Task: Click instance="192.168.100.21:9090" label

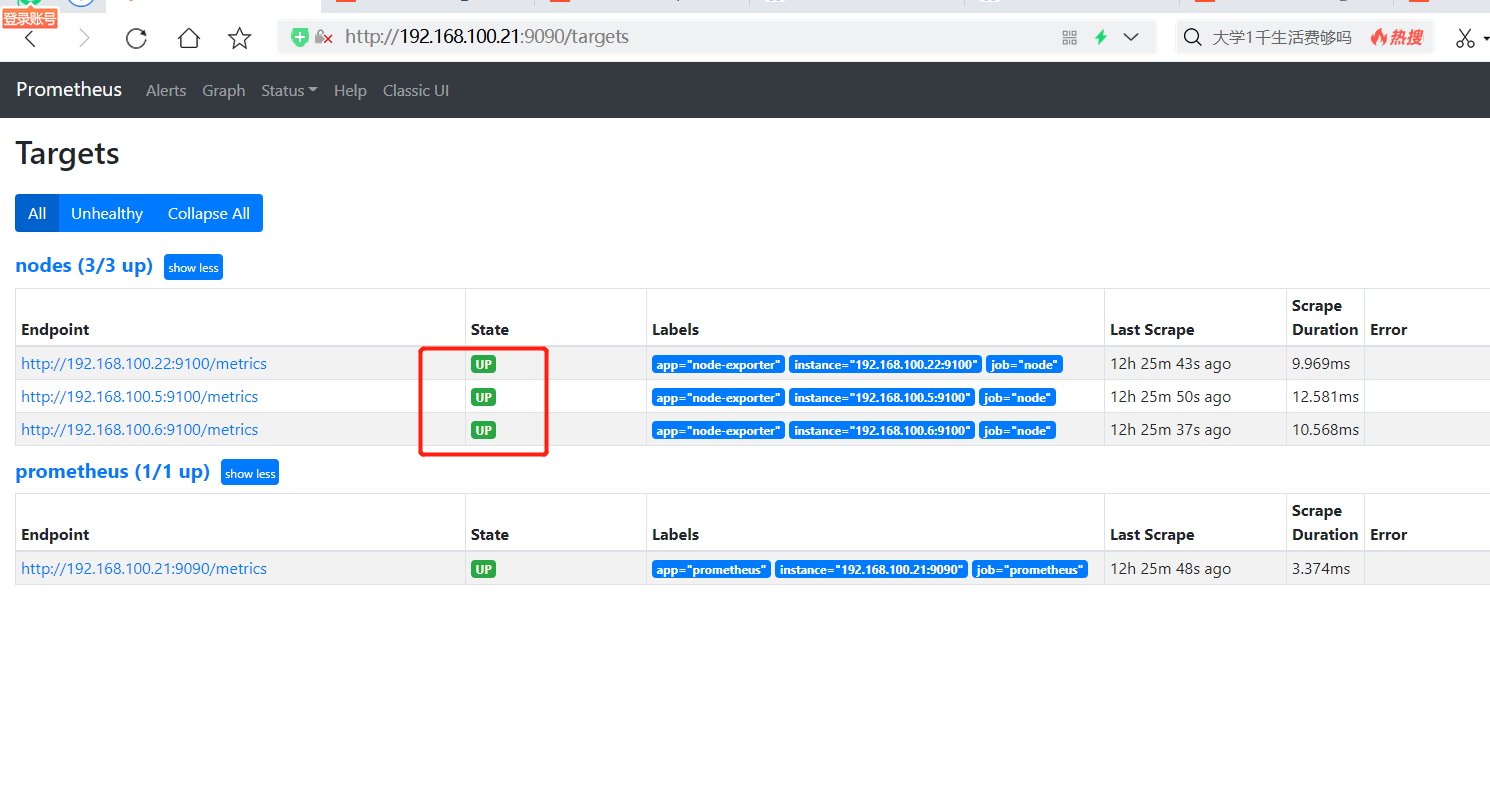Action: [x=871, y=569]
